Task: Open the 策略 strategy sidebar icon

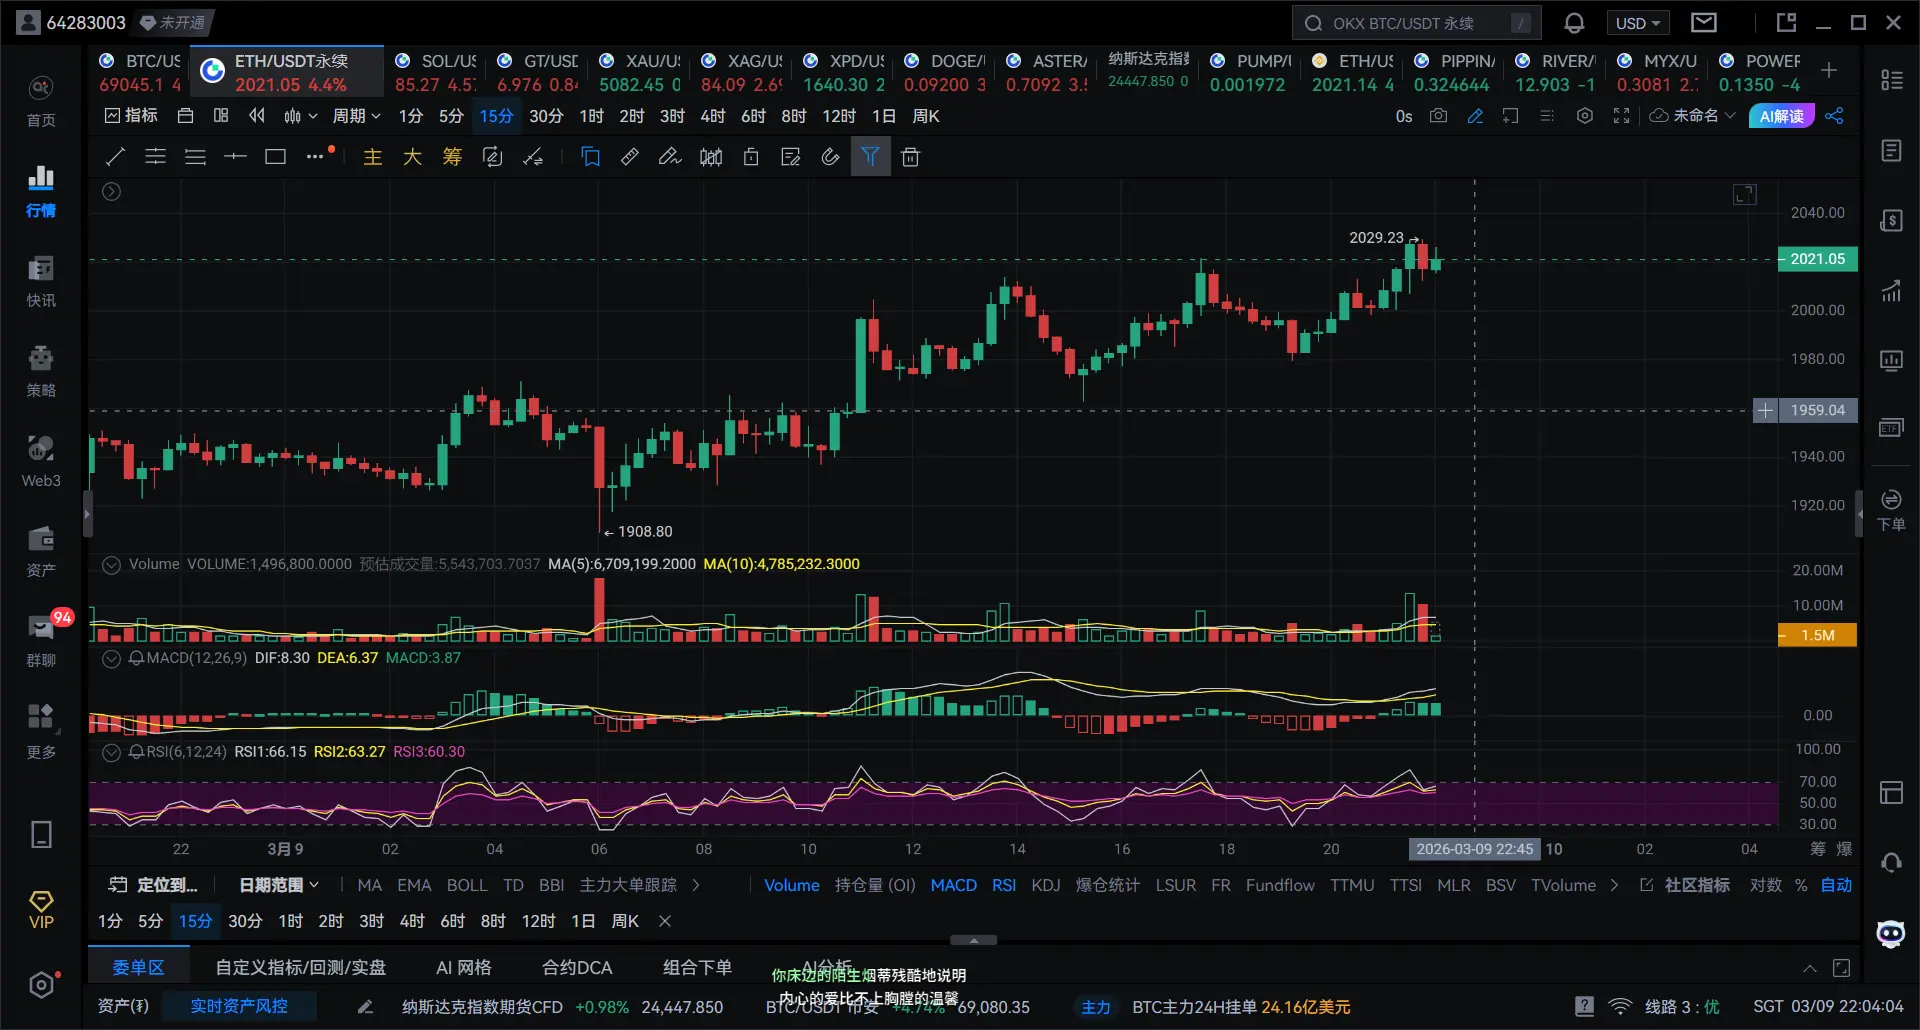Action: click(x=41, y=370)
